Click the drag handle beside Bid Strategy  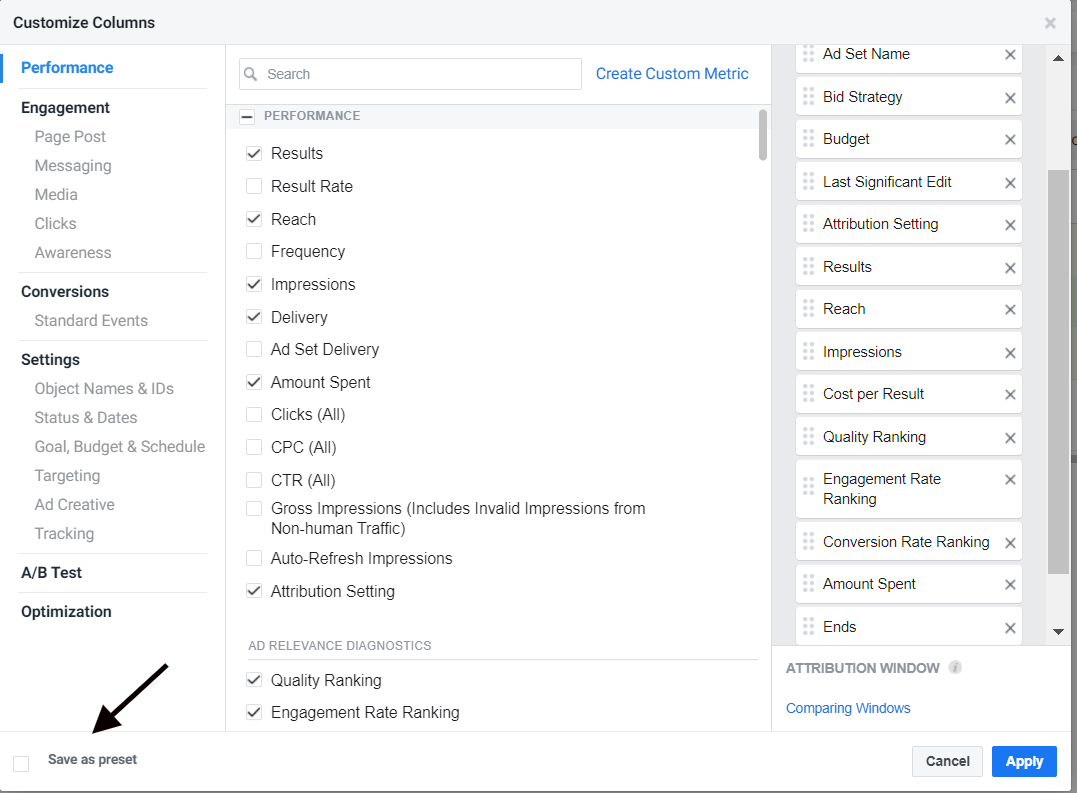808,96
